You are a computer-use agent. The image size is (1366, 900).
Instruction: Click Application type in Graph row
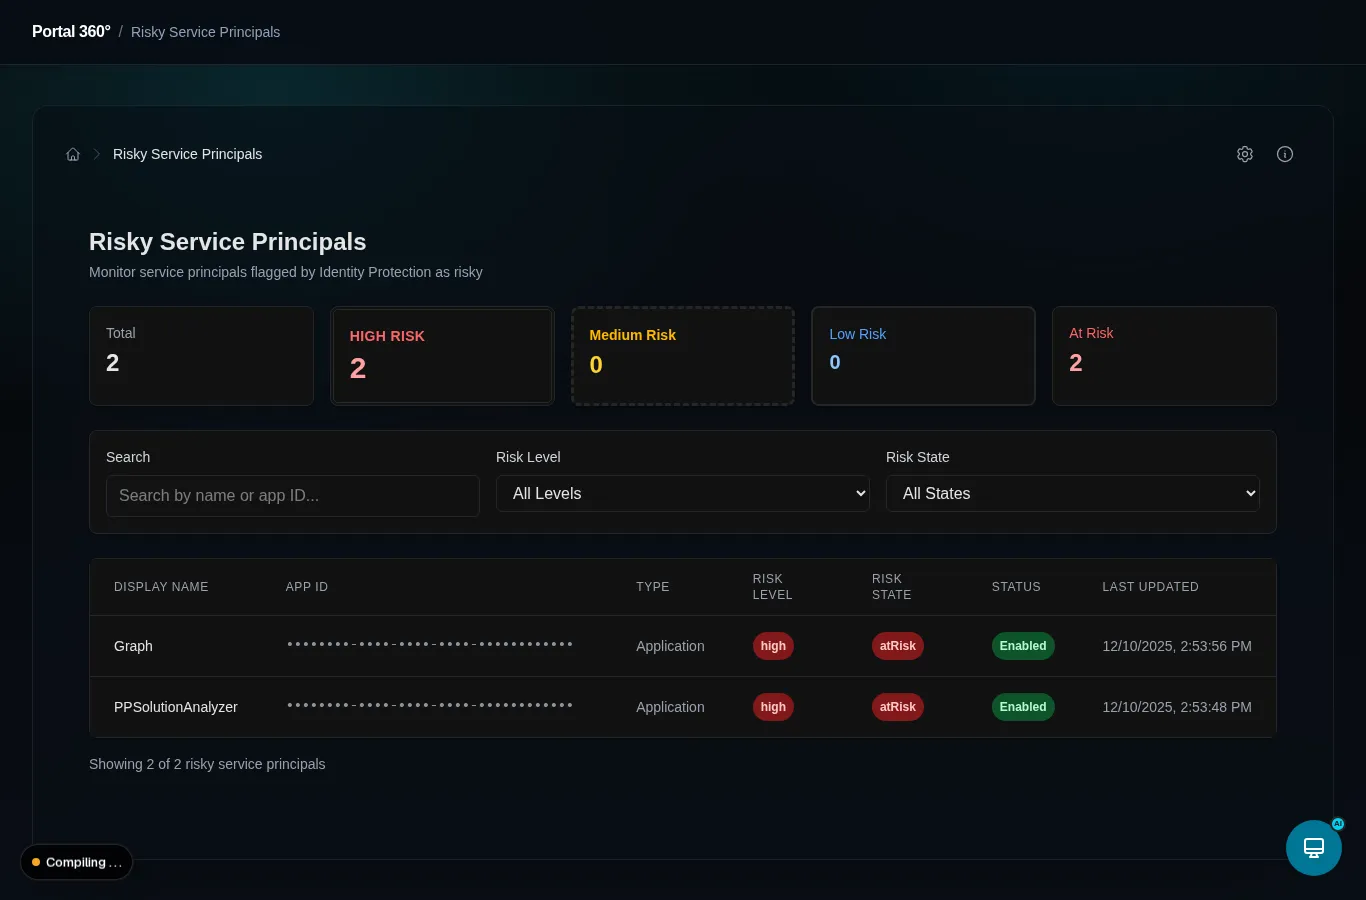click(670, 646)
